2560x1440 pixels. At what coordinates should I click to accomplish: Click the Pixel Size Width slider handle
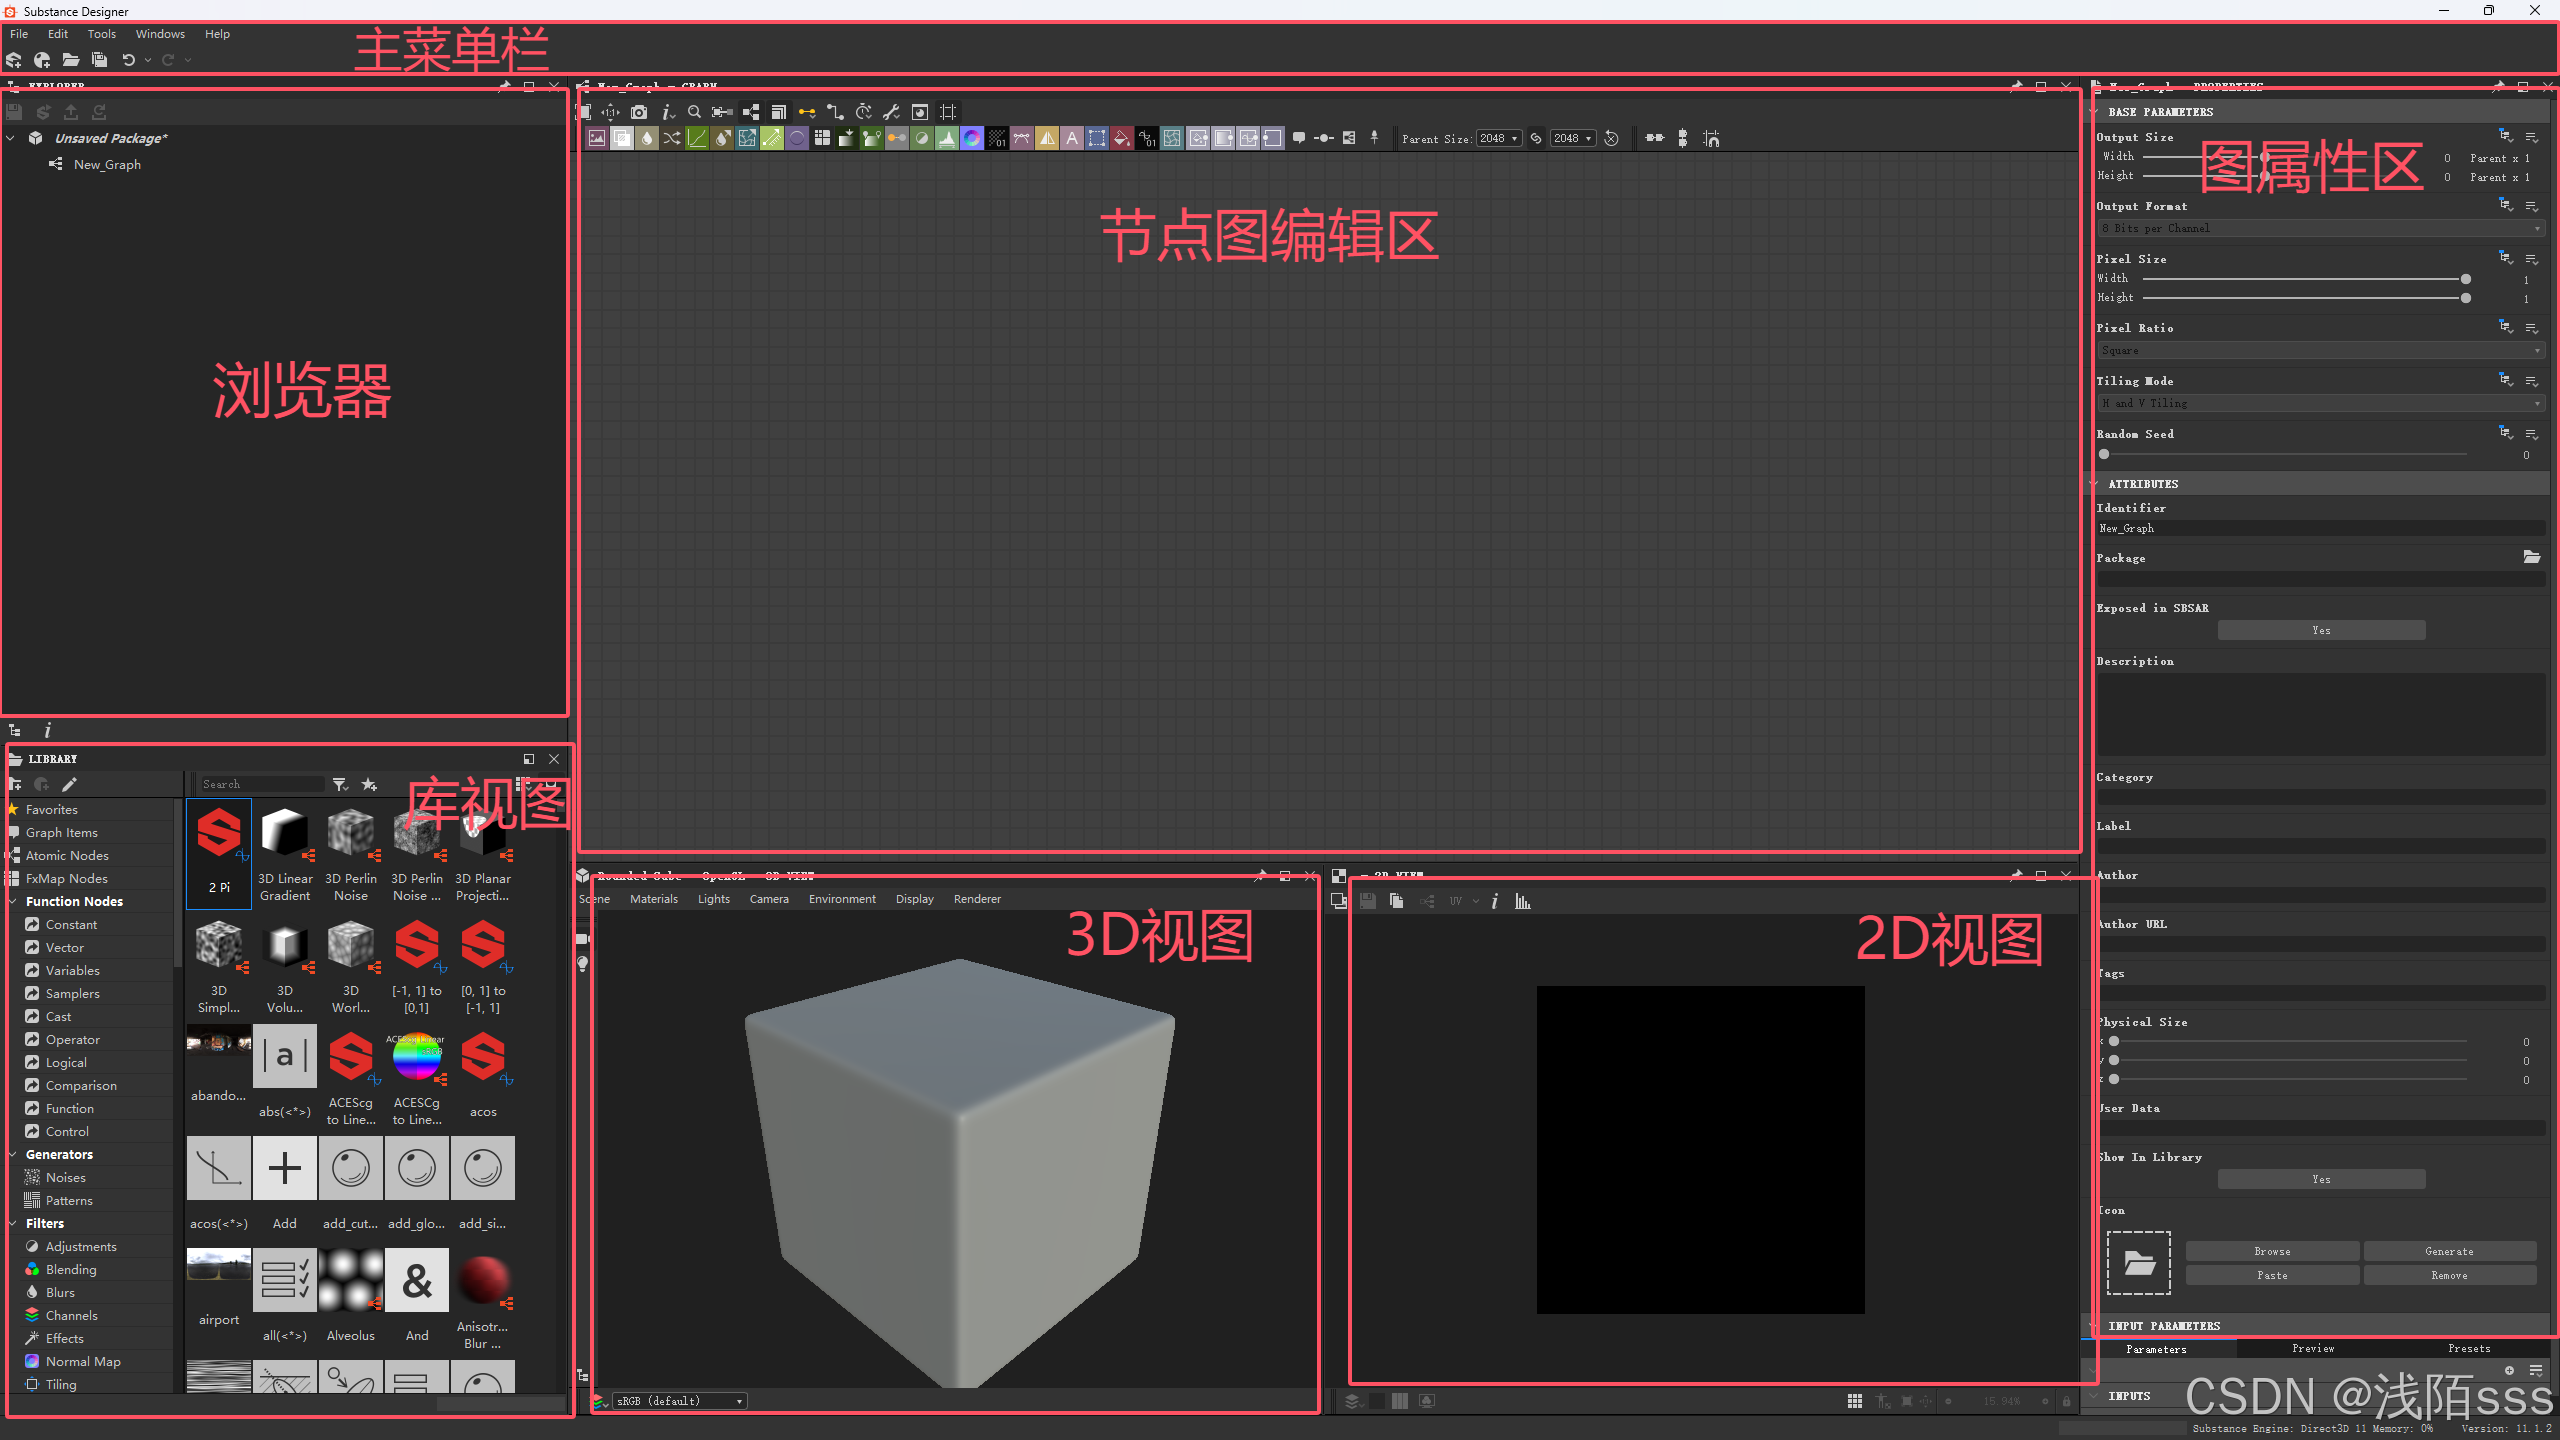(2466, 279)
